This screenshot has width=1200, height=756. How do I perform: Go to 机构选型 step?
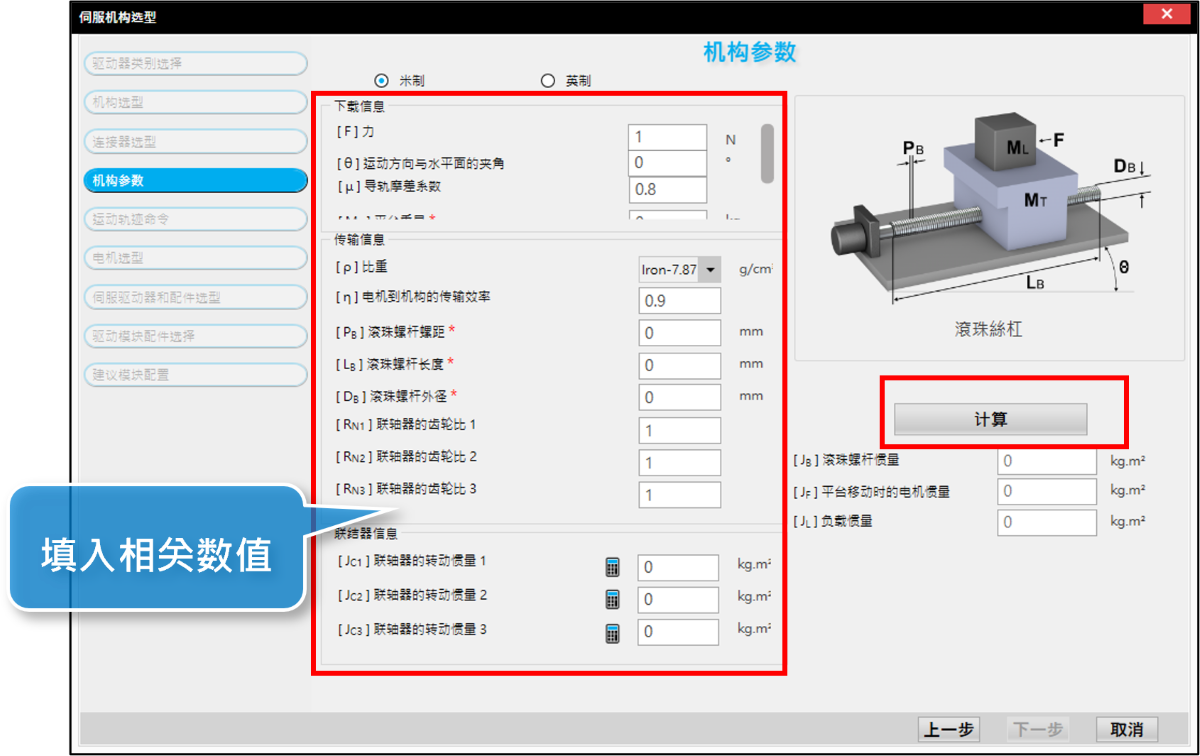click(194, 103)
